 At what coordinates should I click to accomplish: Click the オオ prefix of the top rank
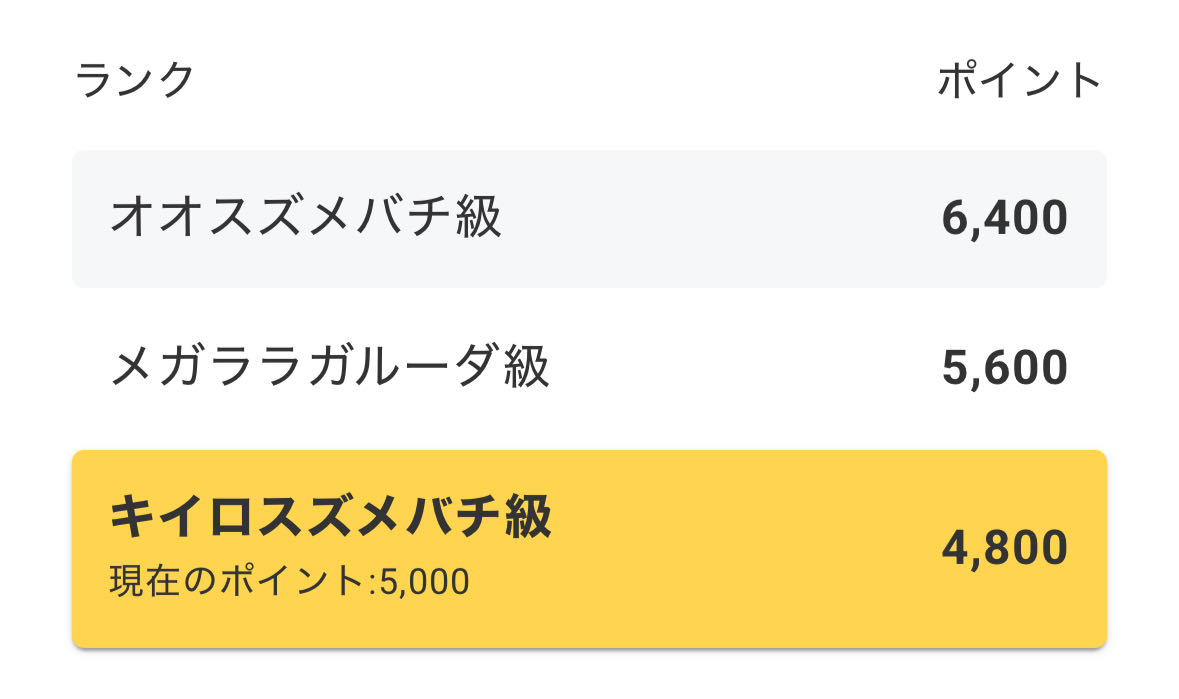pos(158,218)
